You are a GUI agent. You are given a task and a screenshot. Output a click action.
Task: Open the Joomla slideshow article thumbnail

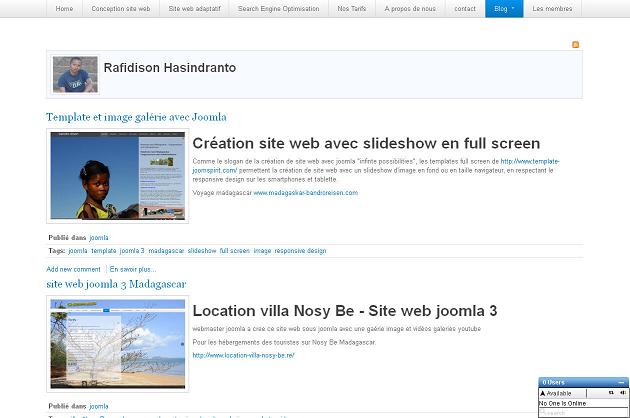click(x=117, y=176)
